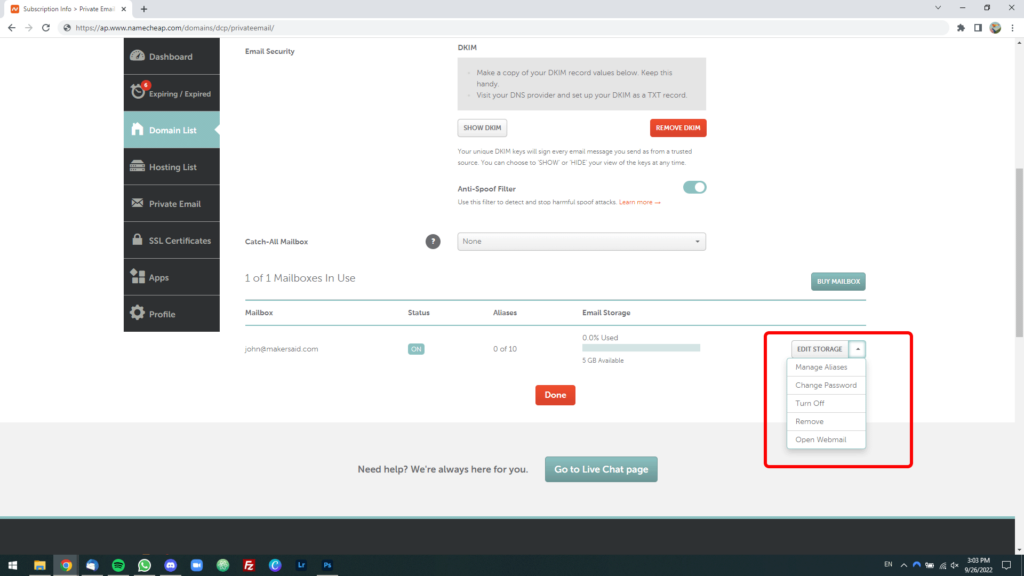Go to Hosting List sidebar item
Image resolution: width=1024 pixels, height=576 pixels.
(x=172, y=167)
